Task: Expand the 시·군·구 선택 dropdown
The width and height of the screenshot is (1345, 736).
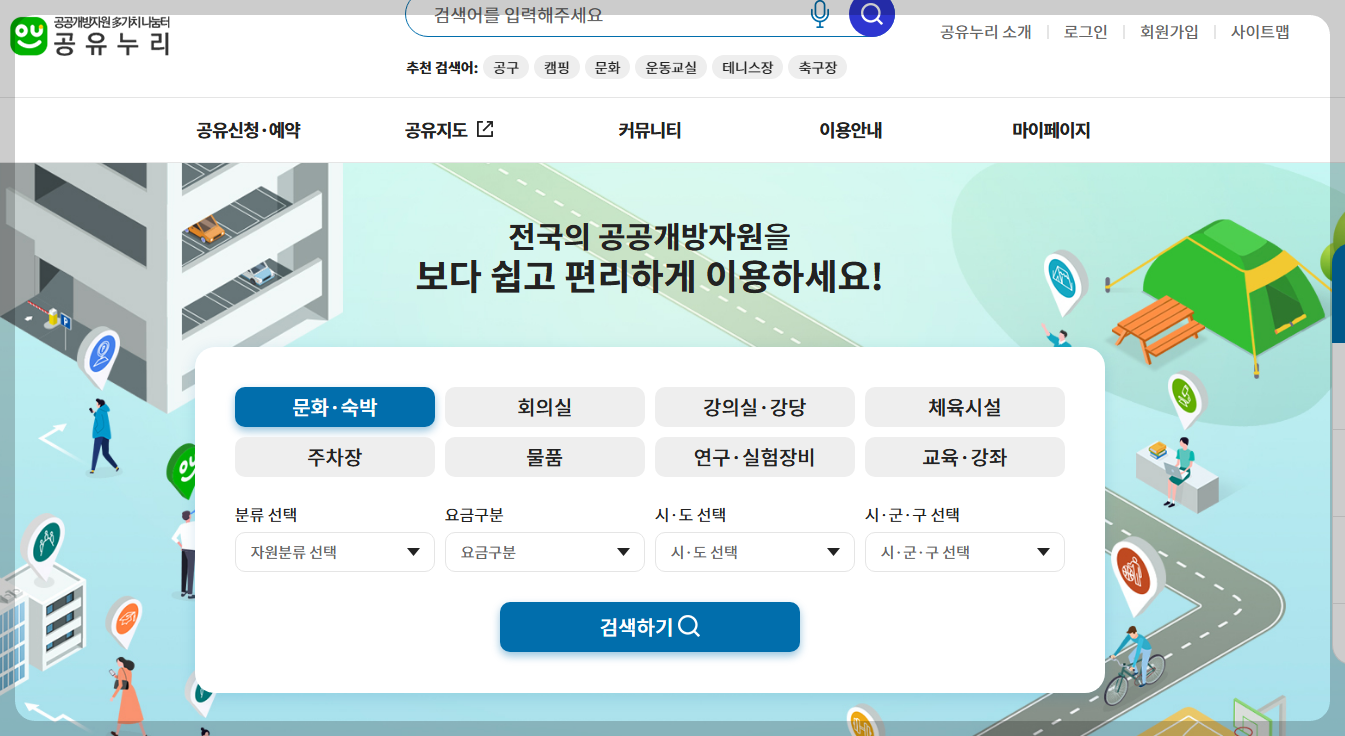Action: point(965,552)
